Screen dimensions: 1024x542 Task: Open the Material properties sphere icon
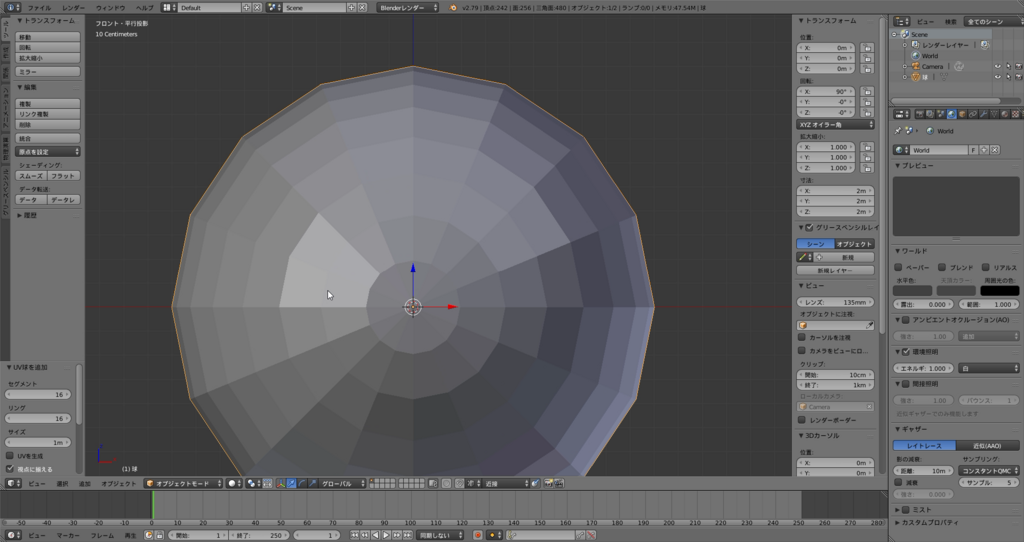click(1004, 114)
